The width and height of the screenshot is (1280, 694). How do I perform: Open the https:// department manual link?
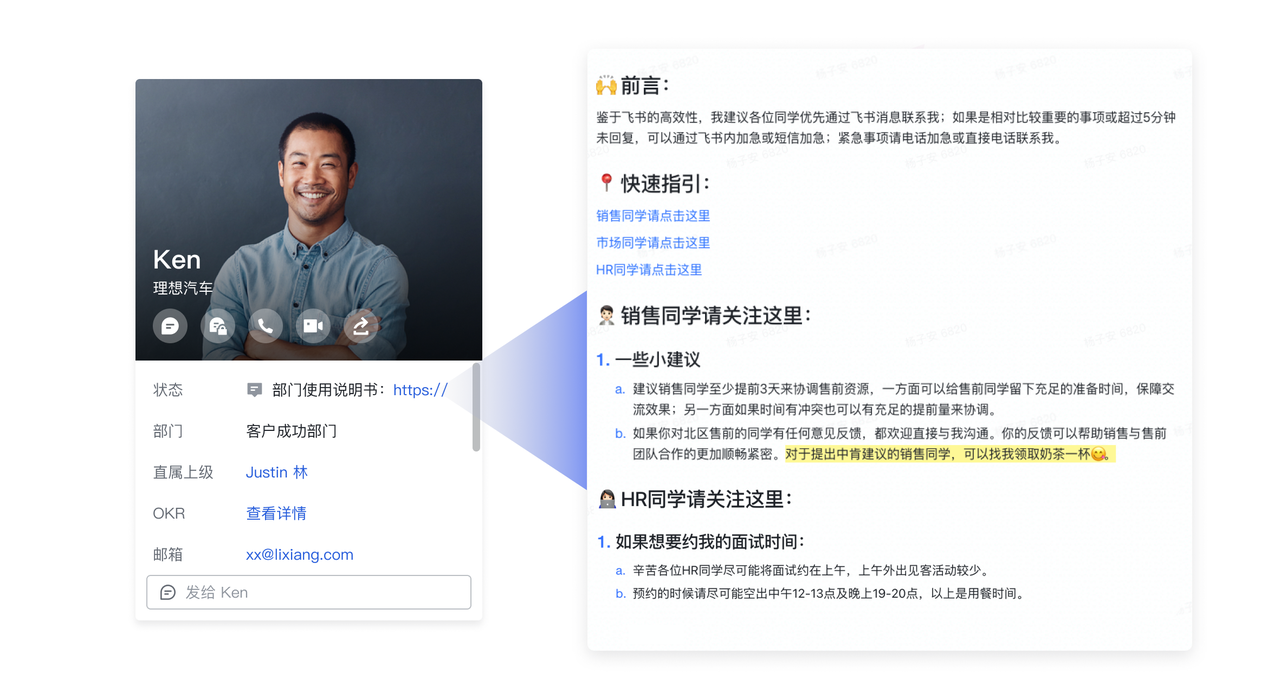420,390
